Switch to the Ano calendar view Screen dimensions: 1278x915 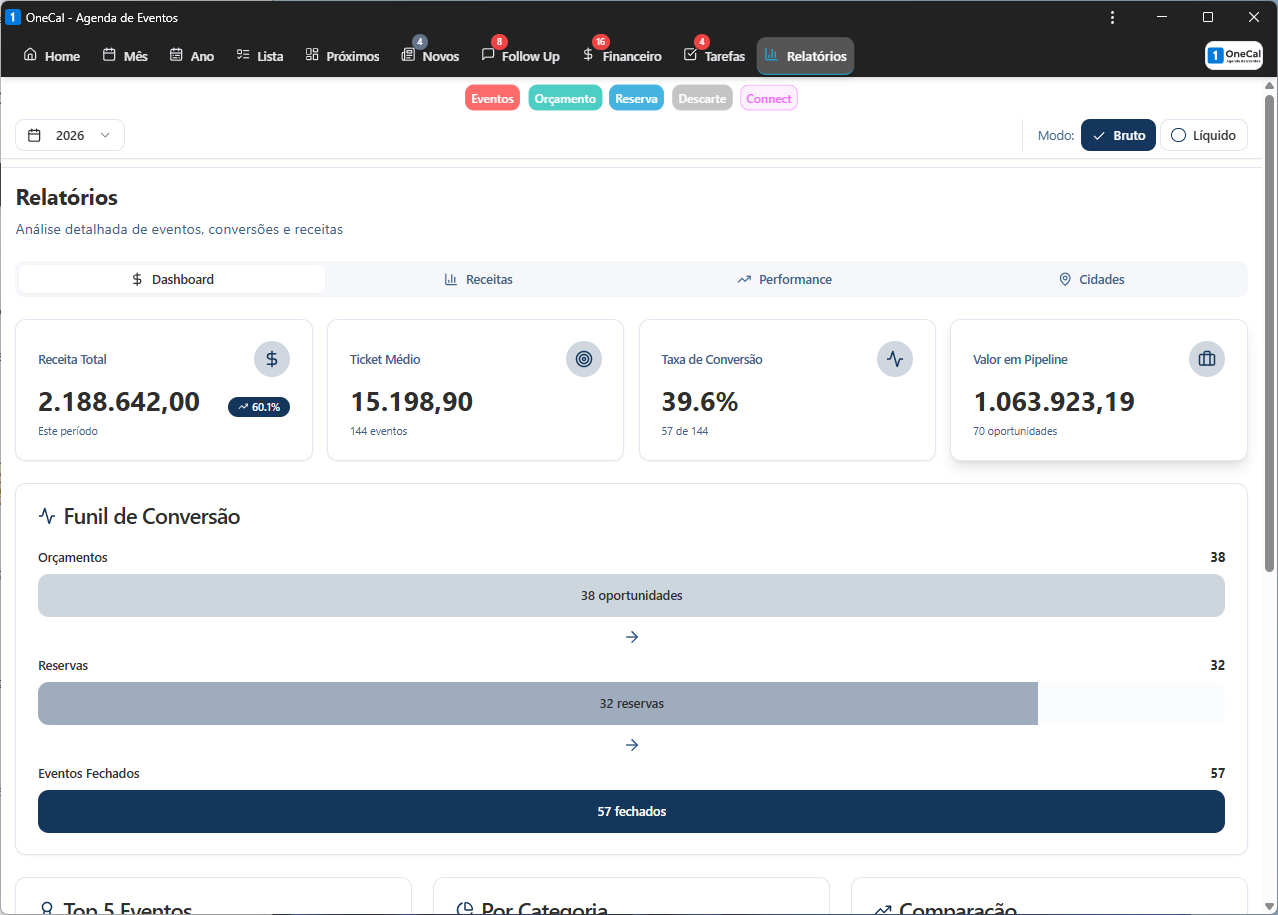coord(192,56)
